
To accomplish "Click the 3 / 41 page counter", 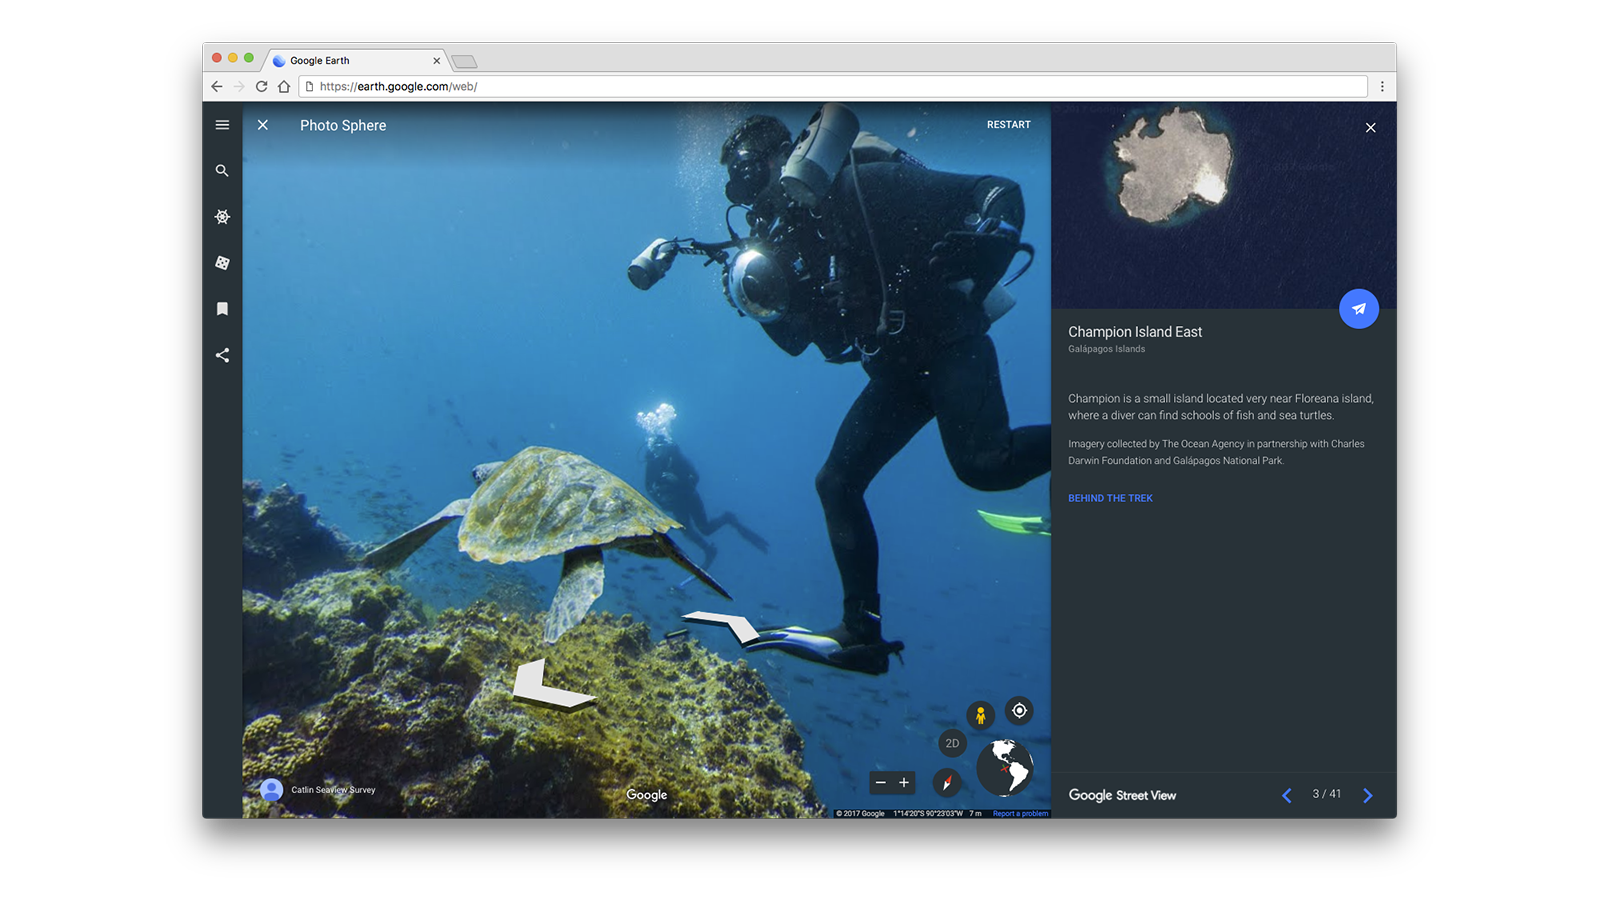I will point(1327,794).
